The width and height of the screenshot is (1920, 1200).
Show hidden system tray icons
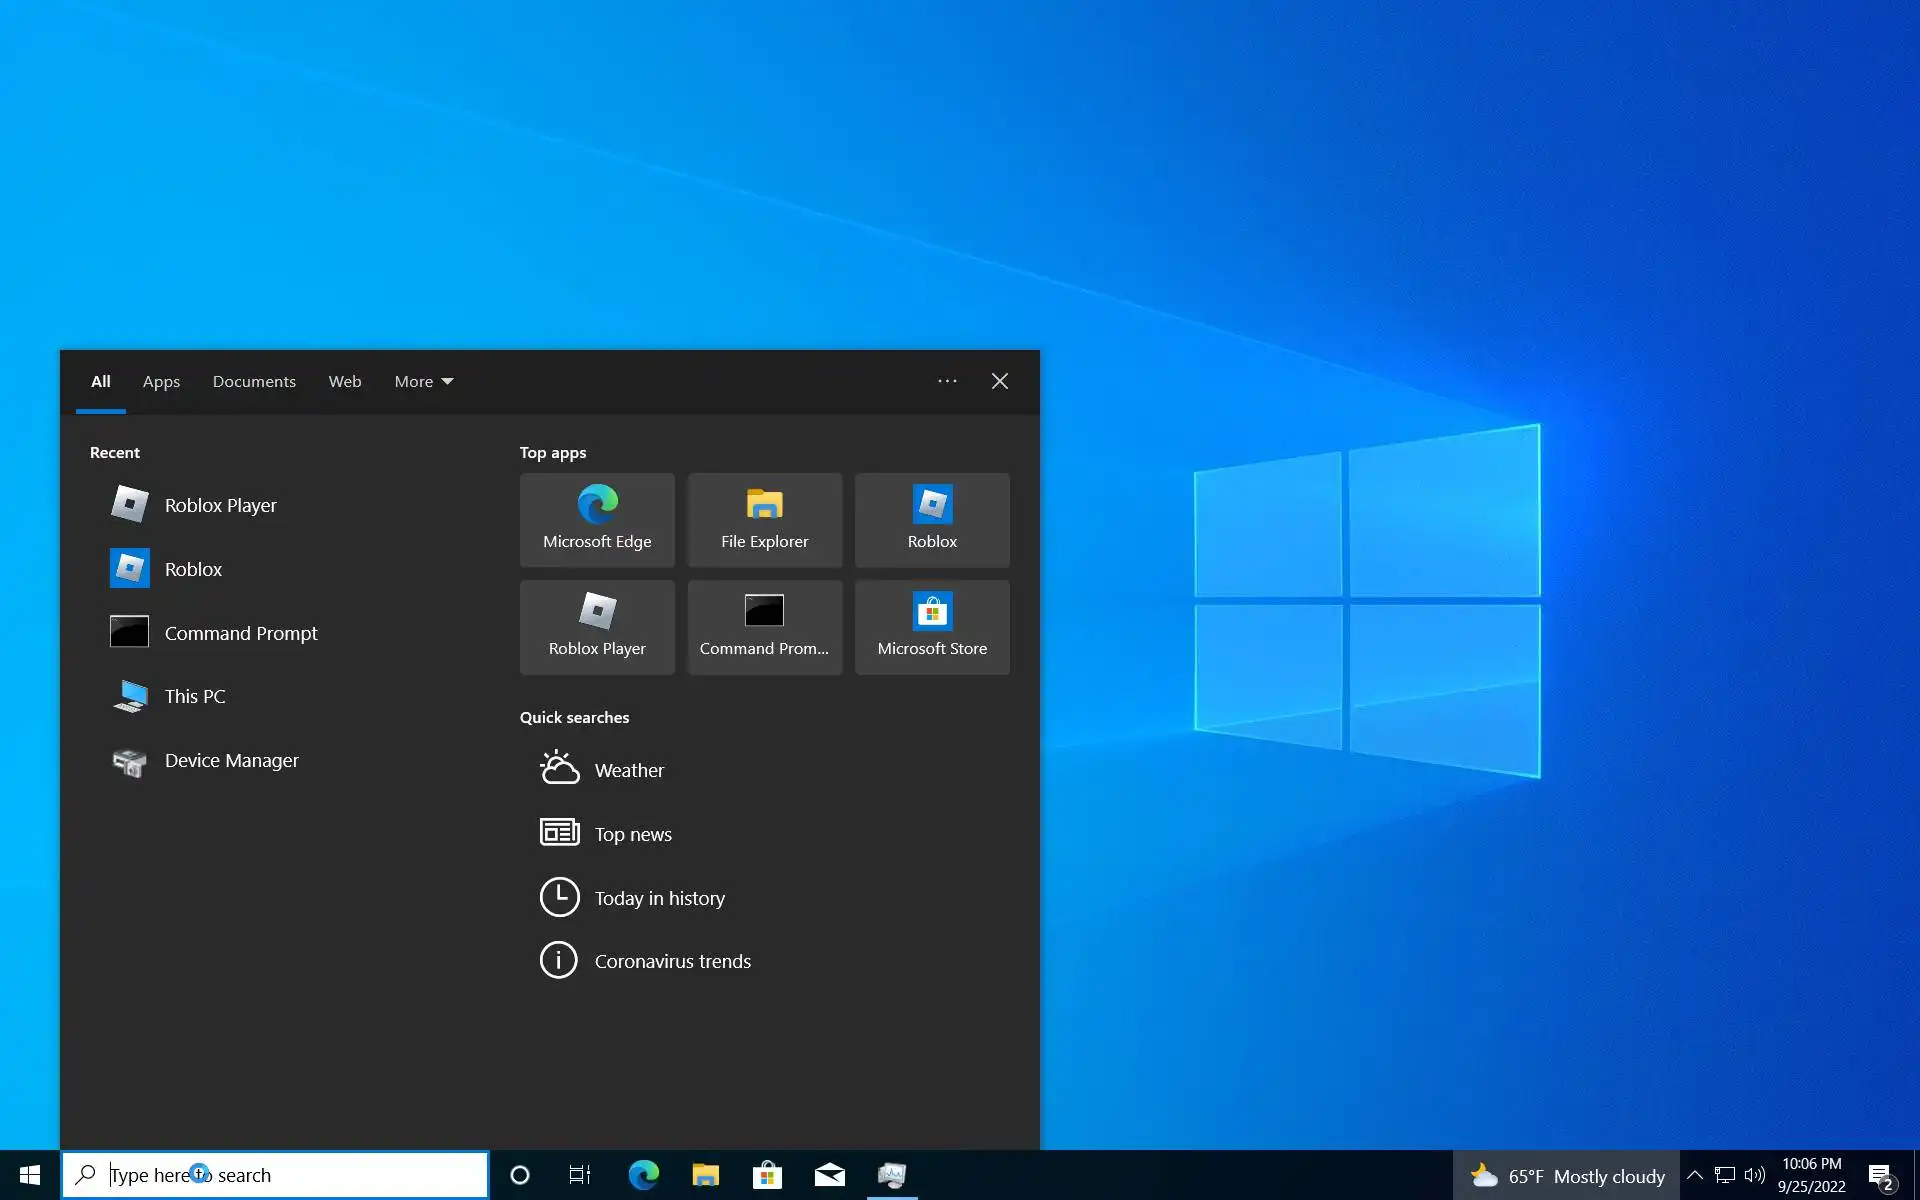(1695, 1175)
